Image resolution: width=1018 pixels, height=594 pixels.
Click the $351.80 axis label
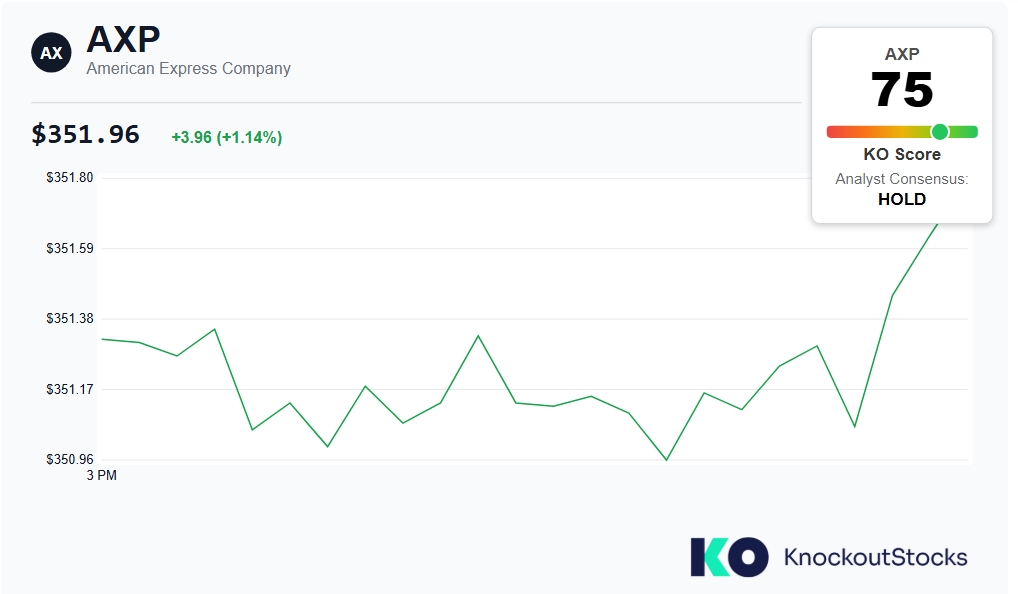pos(69,177)
